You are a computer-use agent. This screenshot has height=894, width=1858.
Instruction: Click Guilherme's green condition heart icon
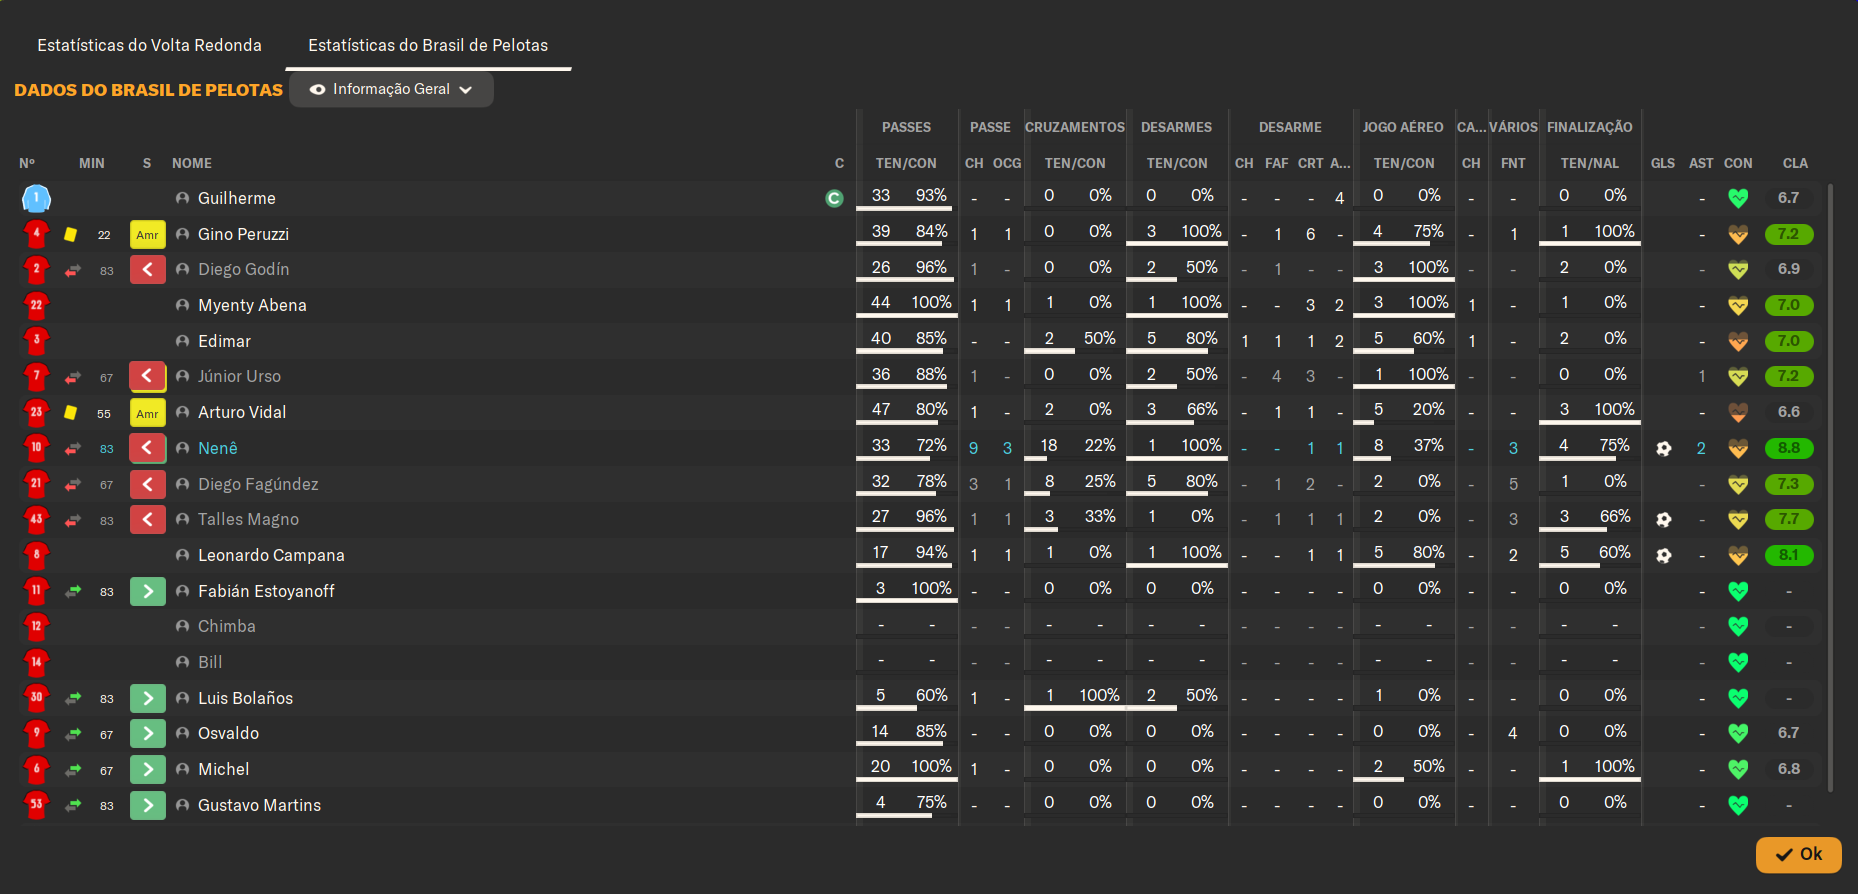1738,198
